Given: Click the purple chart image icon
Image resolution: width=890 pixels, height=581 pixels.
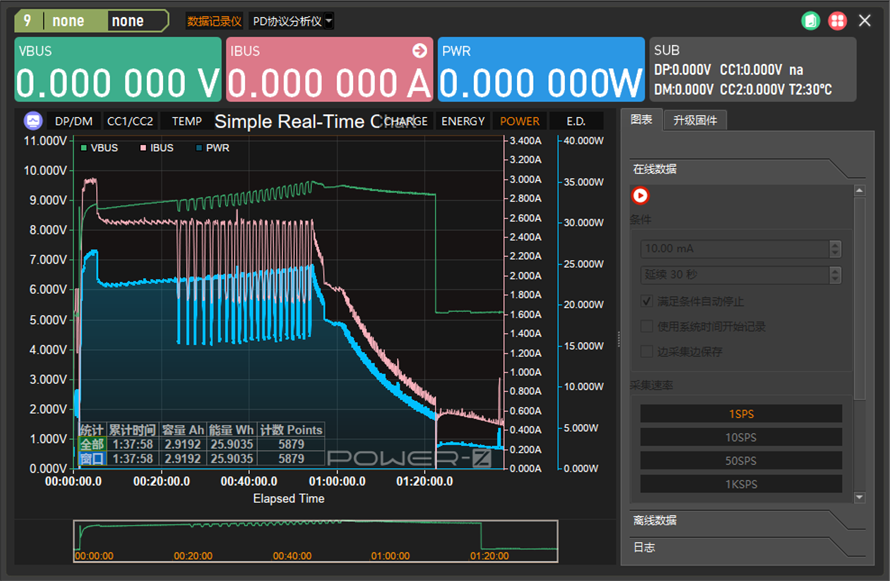Looking at the screenshot, I should tap(33, 121).
